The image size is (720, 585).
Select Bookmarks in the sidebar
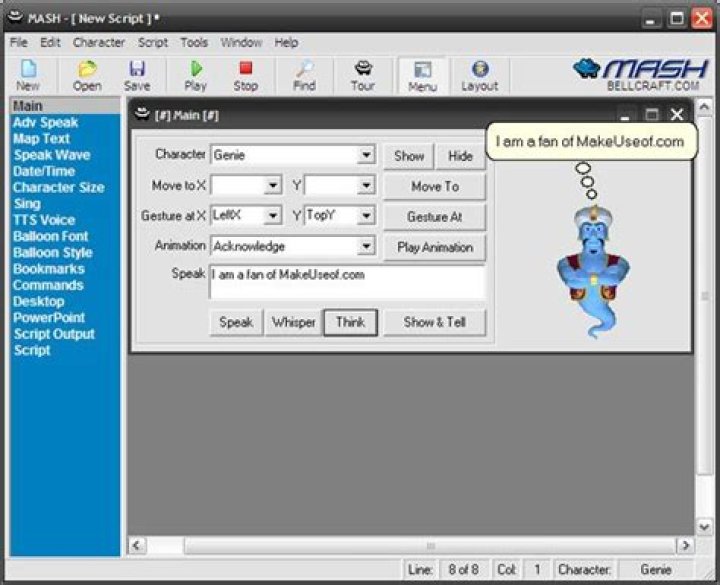49,269
